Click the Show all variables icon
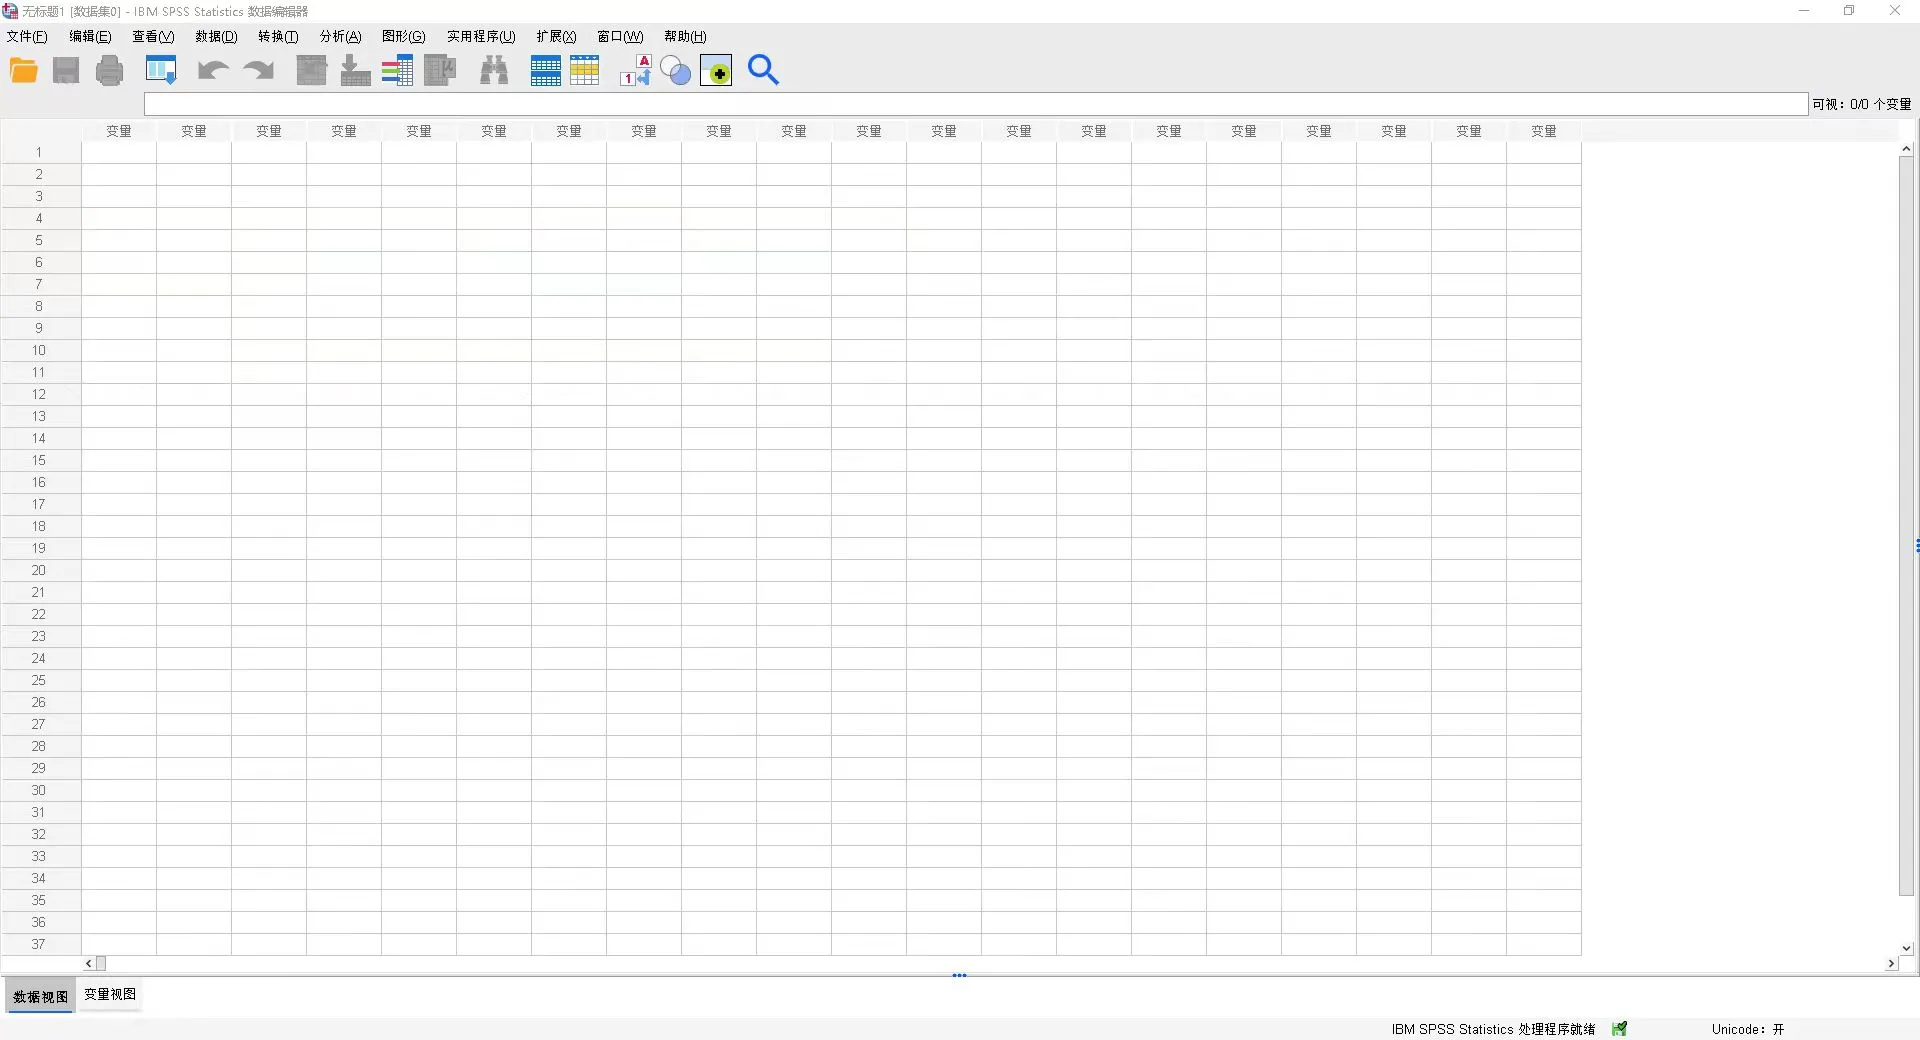Viewport: 1920px width, 1040px height. [716, 70]
